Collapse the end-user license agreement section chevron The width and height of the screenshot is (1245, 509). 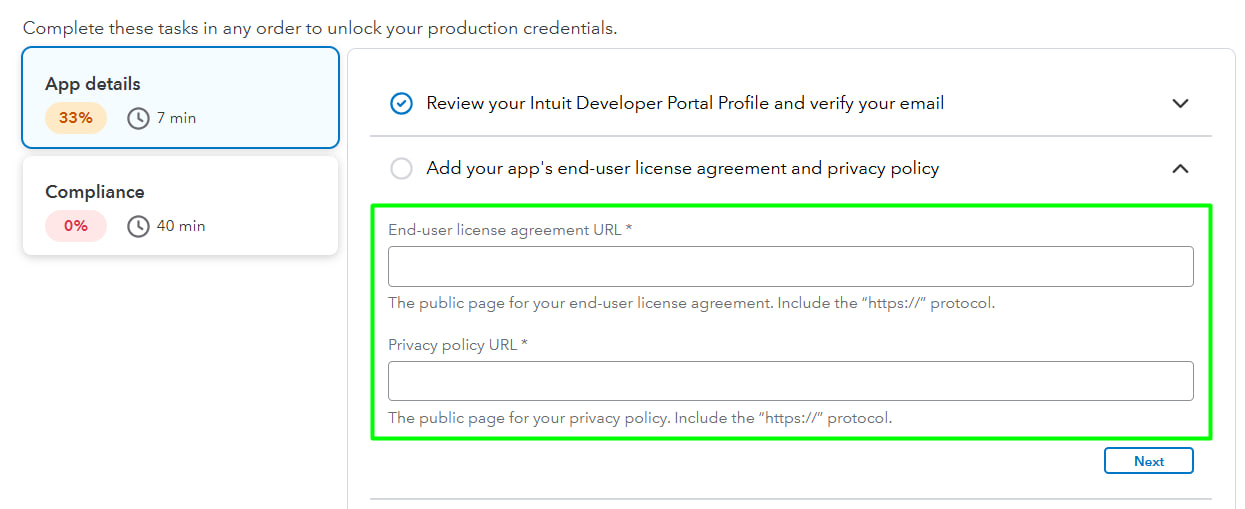pyautogui.click(x=1180, y=169)
